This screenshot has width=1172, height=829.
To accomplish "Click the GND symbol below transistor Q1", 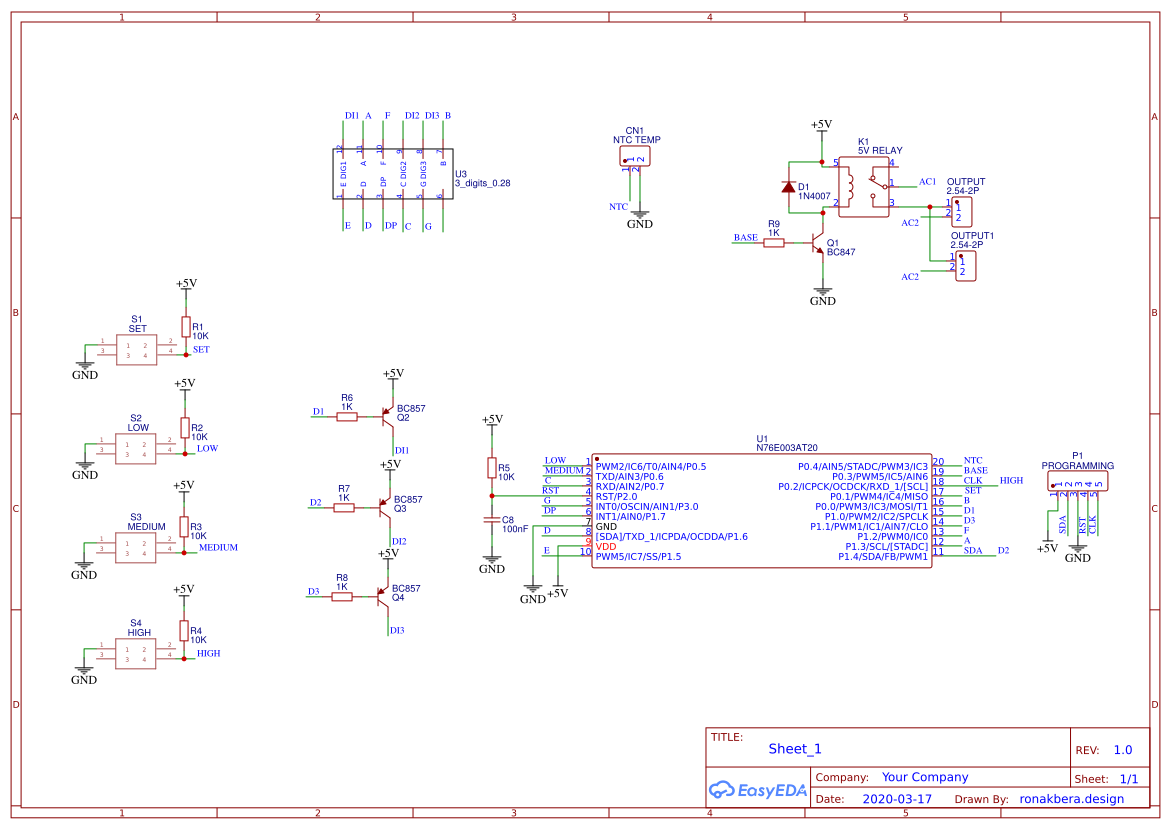I will click(821, 293).
